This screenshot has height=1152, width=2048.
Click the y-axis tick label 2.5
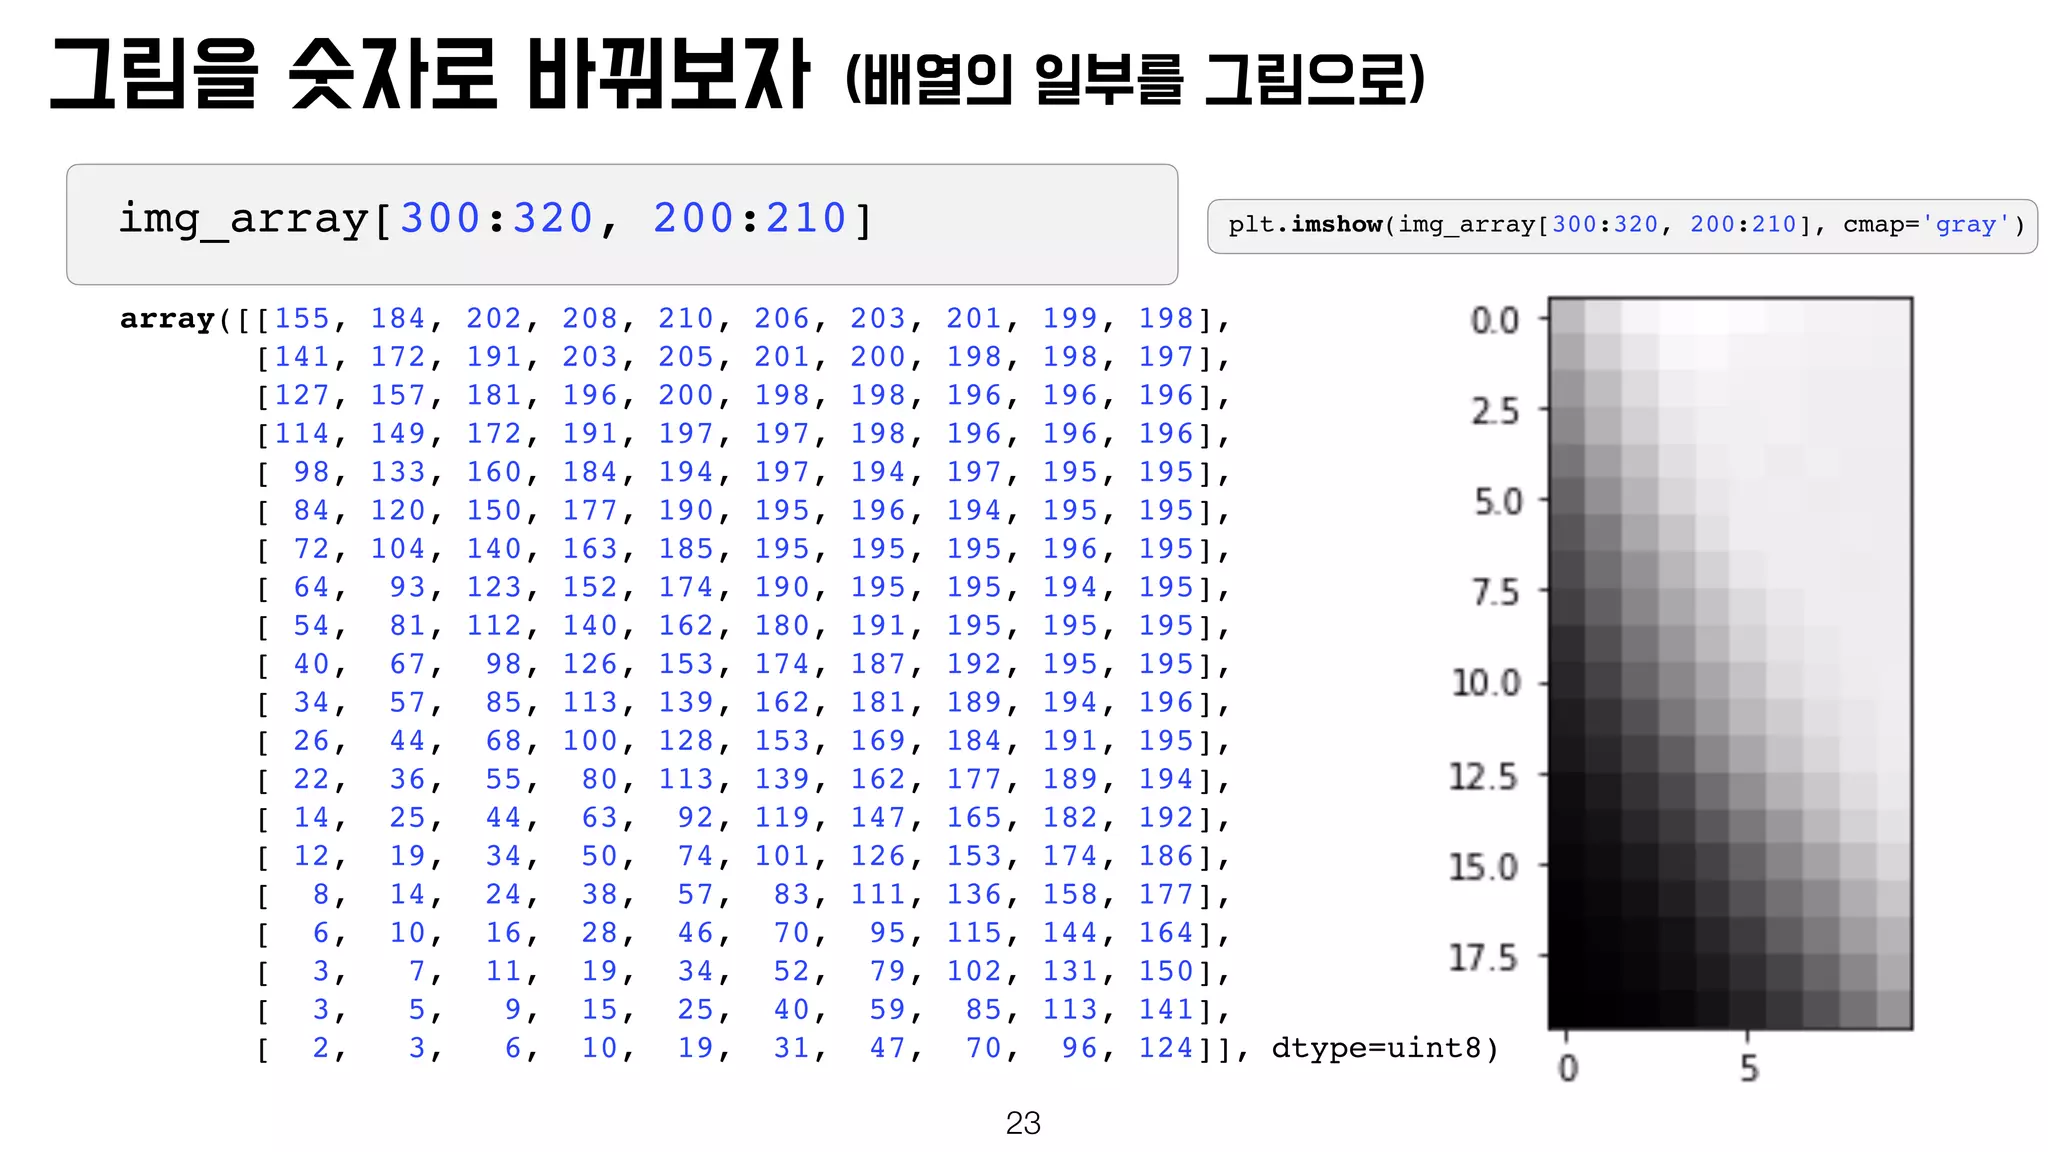point(1494,411)
